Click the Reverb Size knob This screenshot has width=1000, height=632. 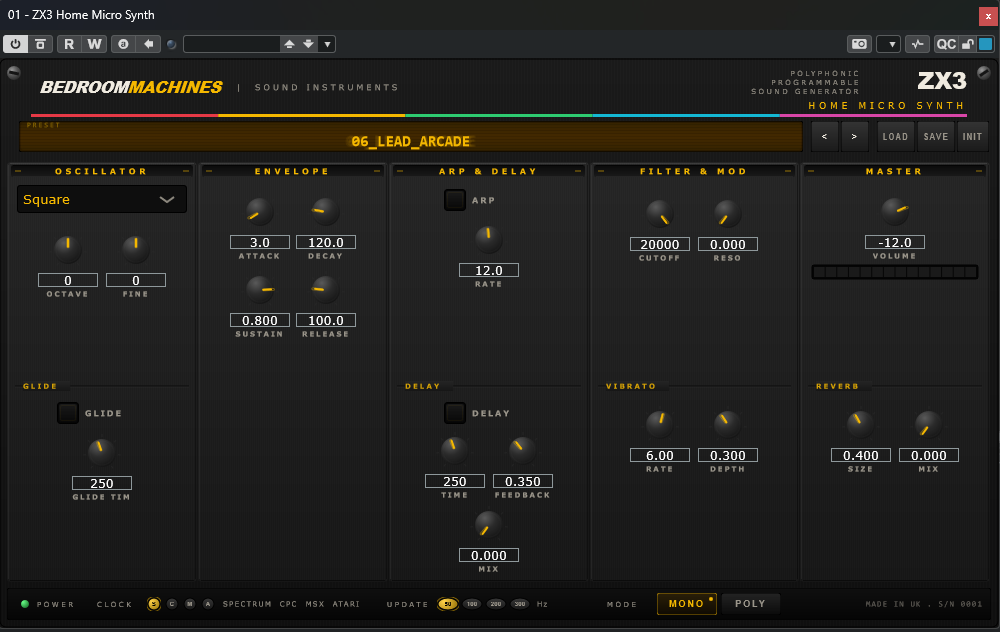(860, 424)
